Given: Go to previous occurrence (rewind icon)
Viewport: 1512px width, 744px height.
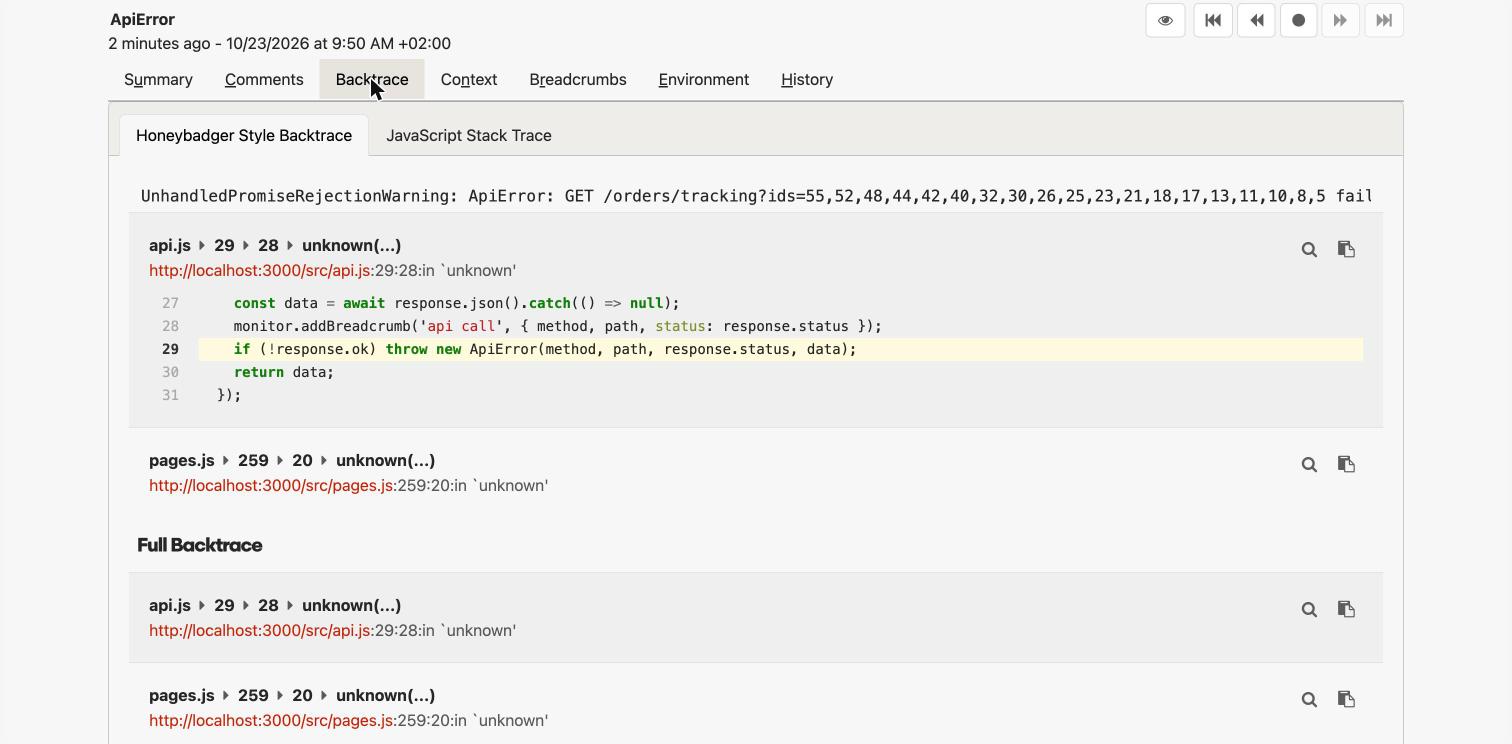Looking at the screenshot, I should pyautogui.click(x=1256, y=20).
